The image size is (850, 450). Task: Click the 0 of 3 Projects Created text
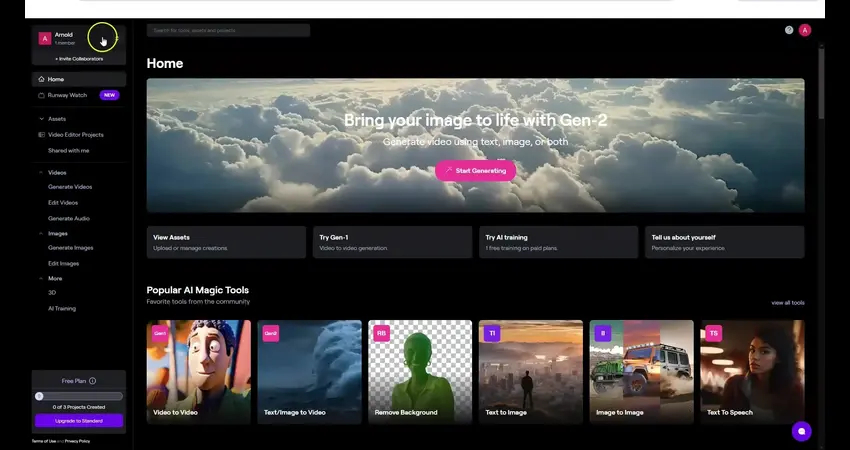[79, 407]
